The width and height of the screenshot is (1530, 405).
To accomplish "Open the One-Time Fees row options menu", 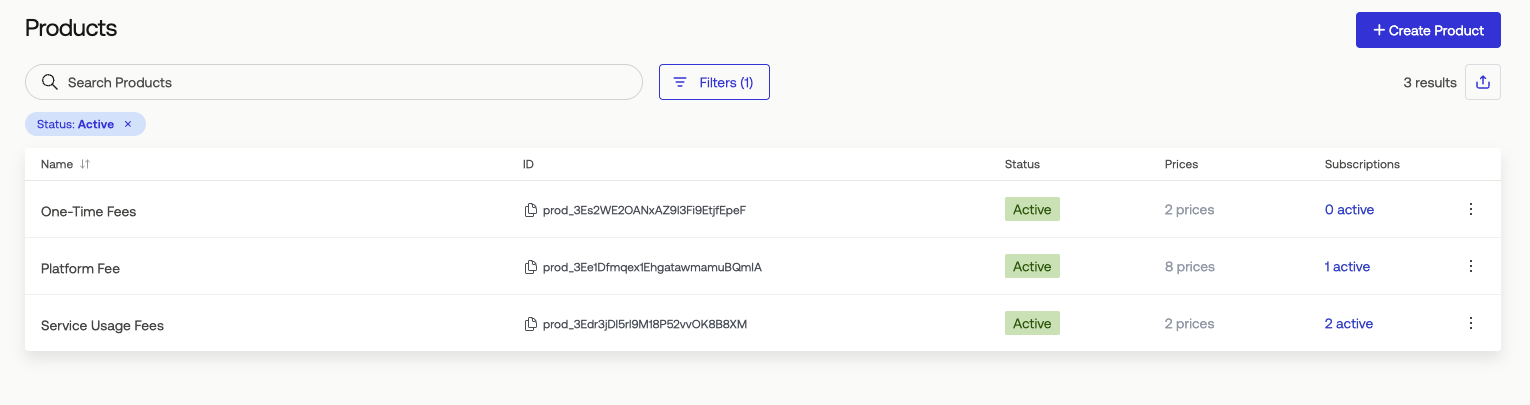I will tap(1471, 209).
